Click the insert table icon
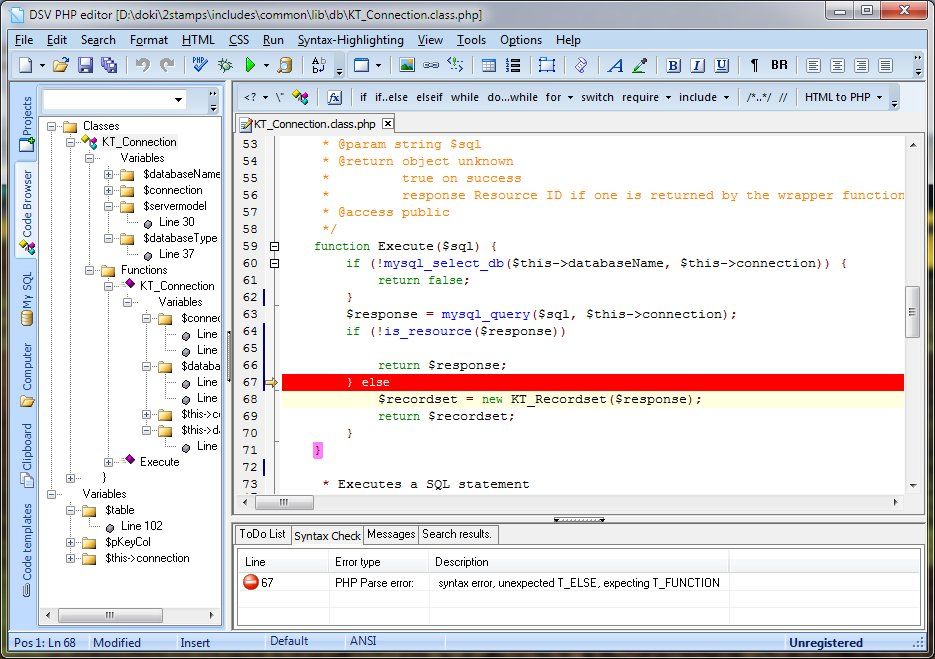 tap(489, 66)
